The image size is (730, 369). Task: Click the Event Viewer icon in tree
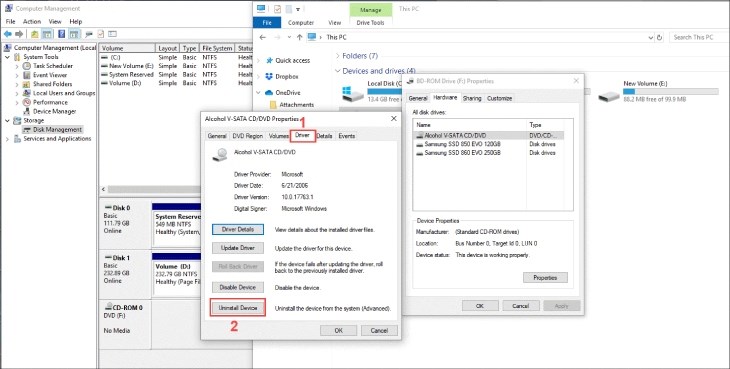coord(27,75)
